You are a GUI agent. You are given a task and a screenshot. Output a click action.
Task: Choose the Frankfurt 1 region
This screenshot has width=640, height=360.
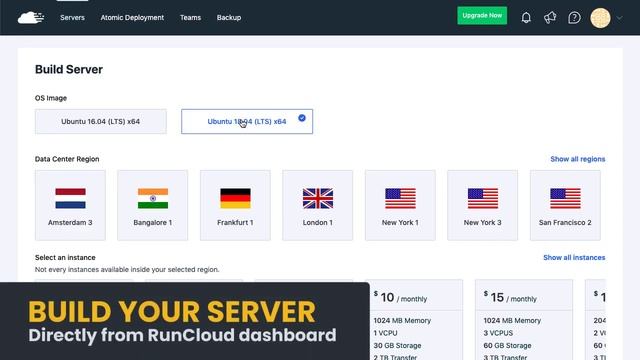point(235,205)
